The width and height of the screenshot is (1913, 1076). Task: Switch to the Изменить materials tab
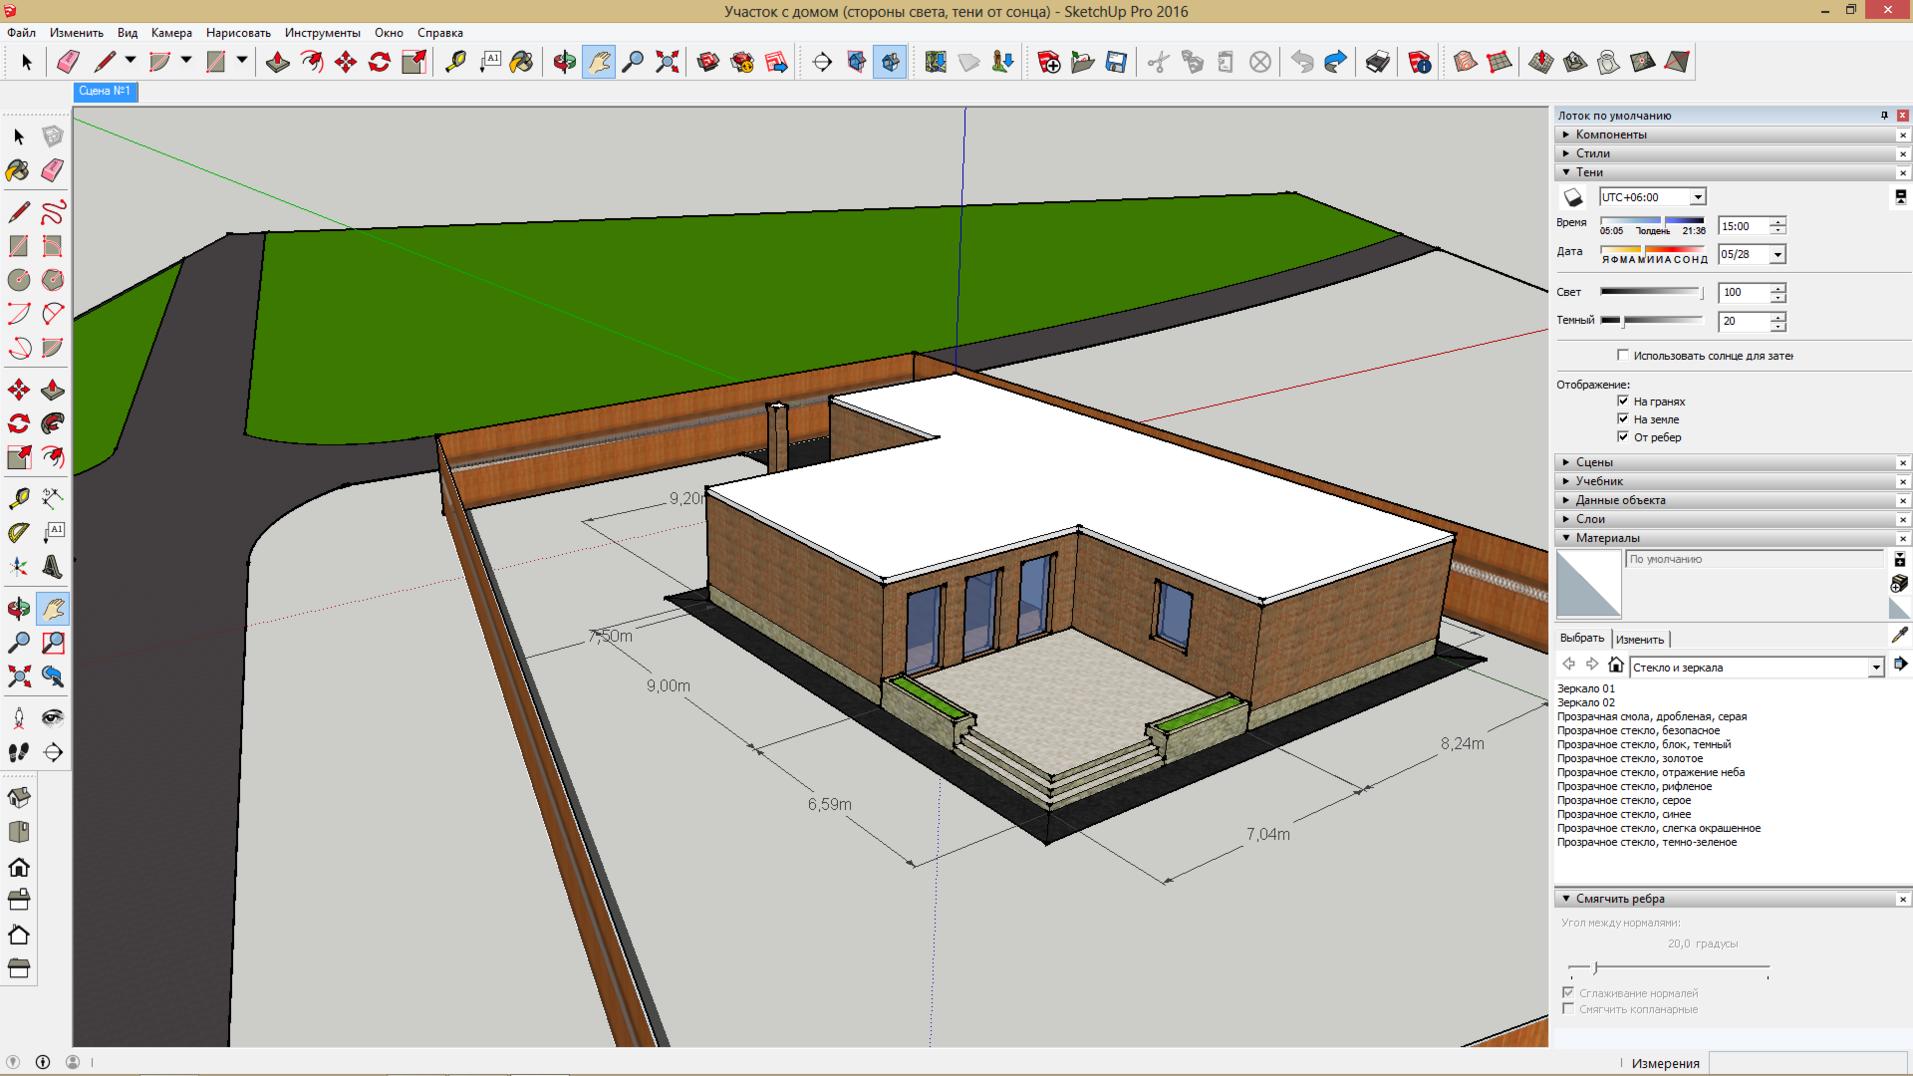(x=1639, y=639)
